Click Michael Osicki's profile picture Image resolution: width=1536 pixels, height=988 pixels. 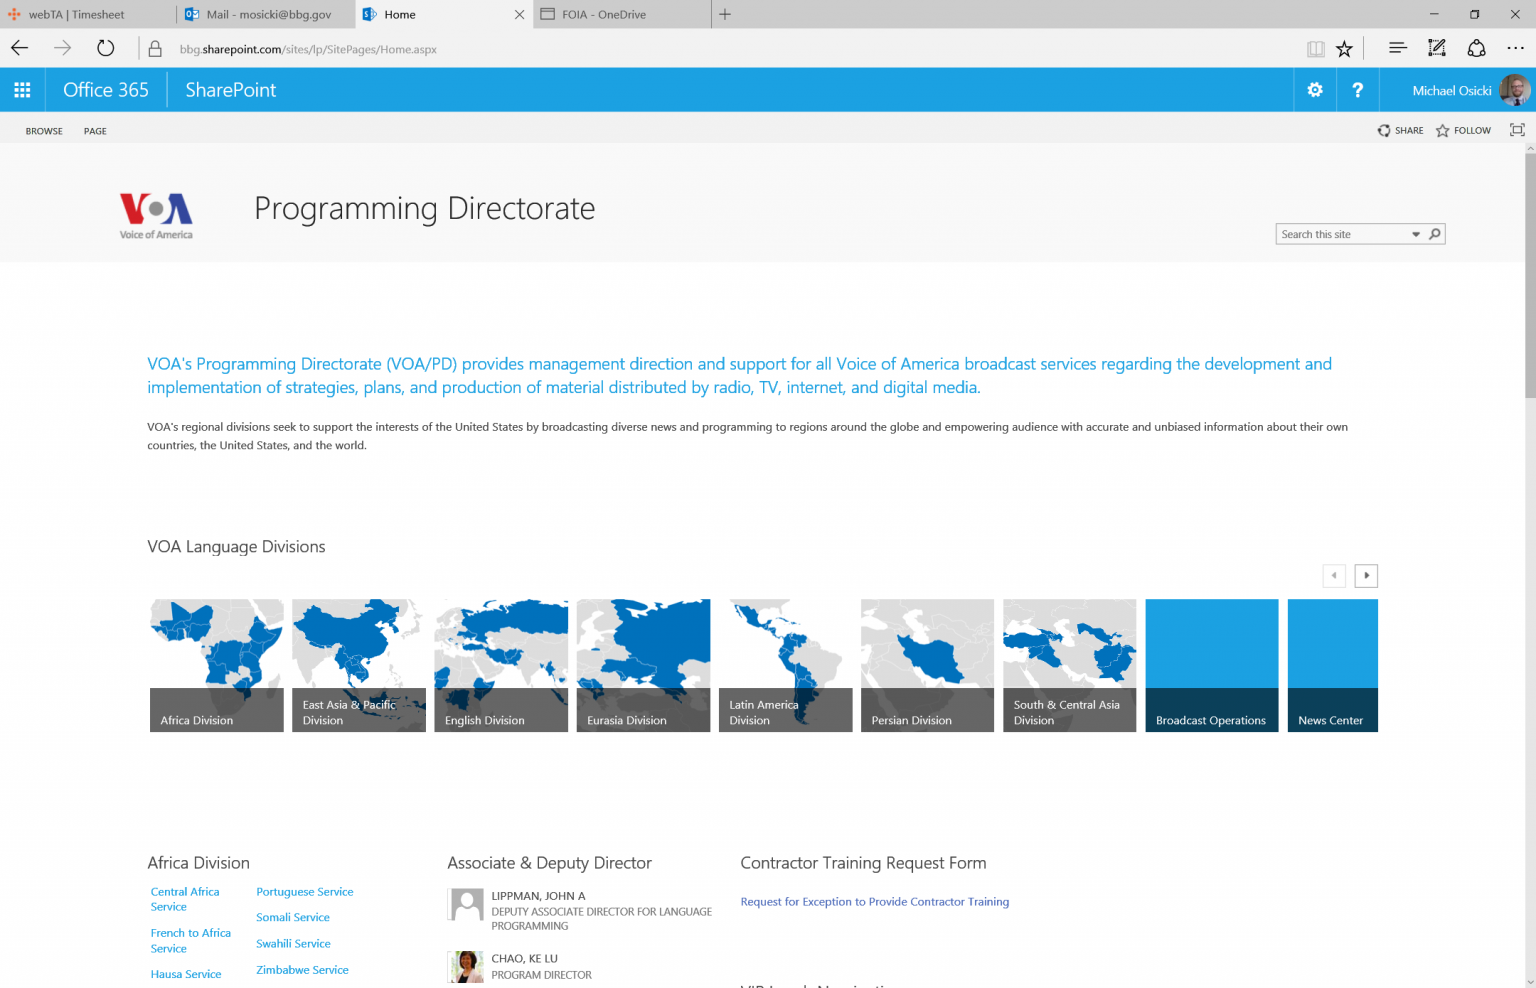pyautogui.click(x=1514, y=90)
